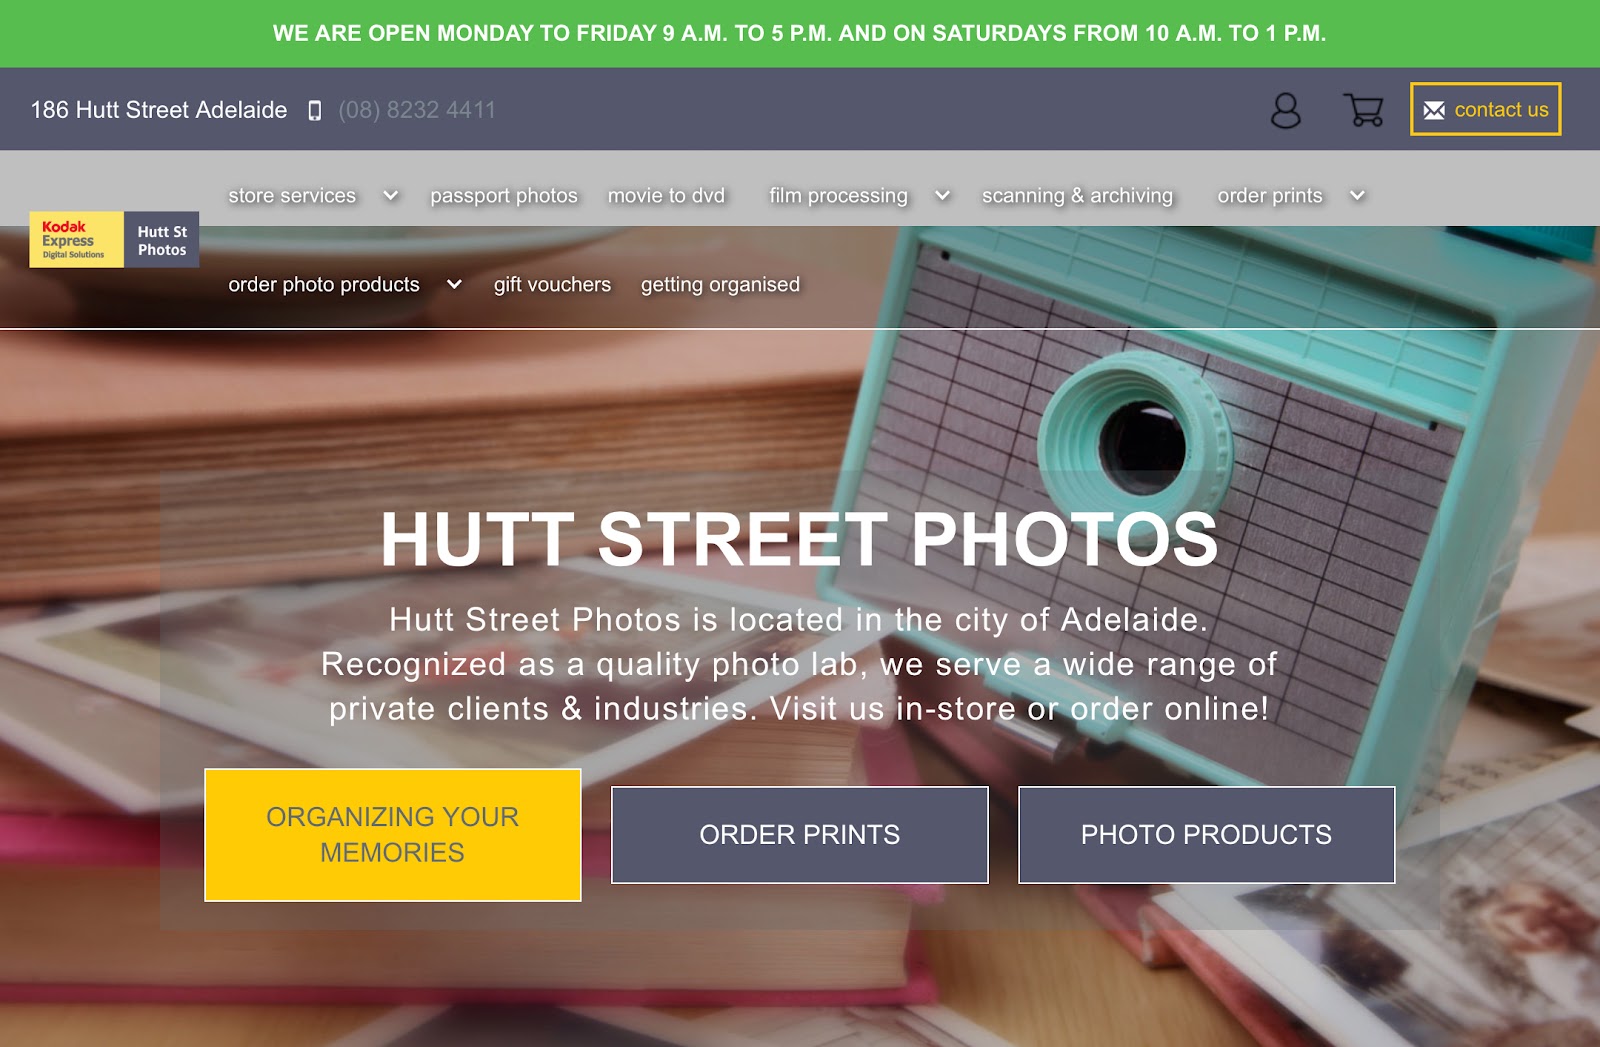1600x1047 pixels.
Task: Click the Kodak Express logo
Action: (76, 240)
